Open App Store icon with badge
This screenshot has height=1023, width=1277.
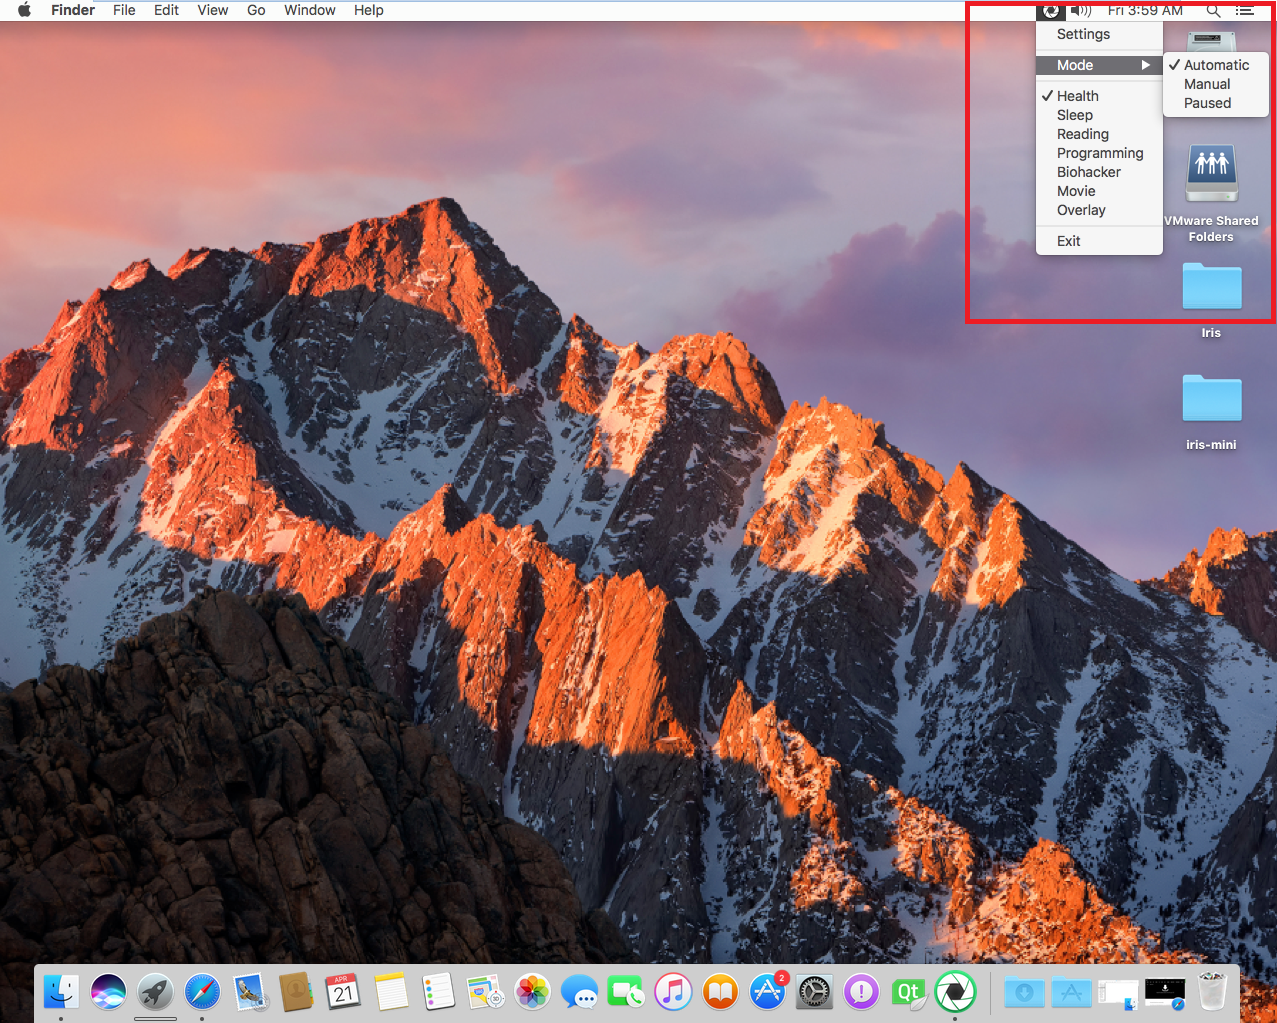click(768, 991)
